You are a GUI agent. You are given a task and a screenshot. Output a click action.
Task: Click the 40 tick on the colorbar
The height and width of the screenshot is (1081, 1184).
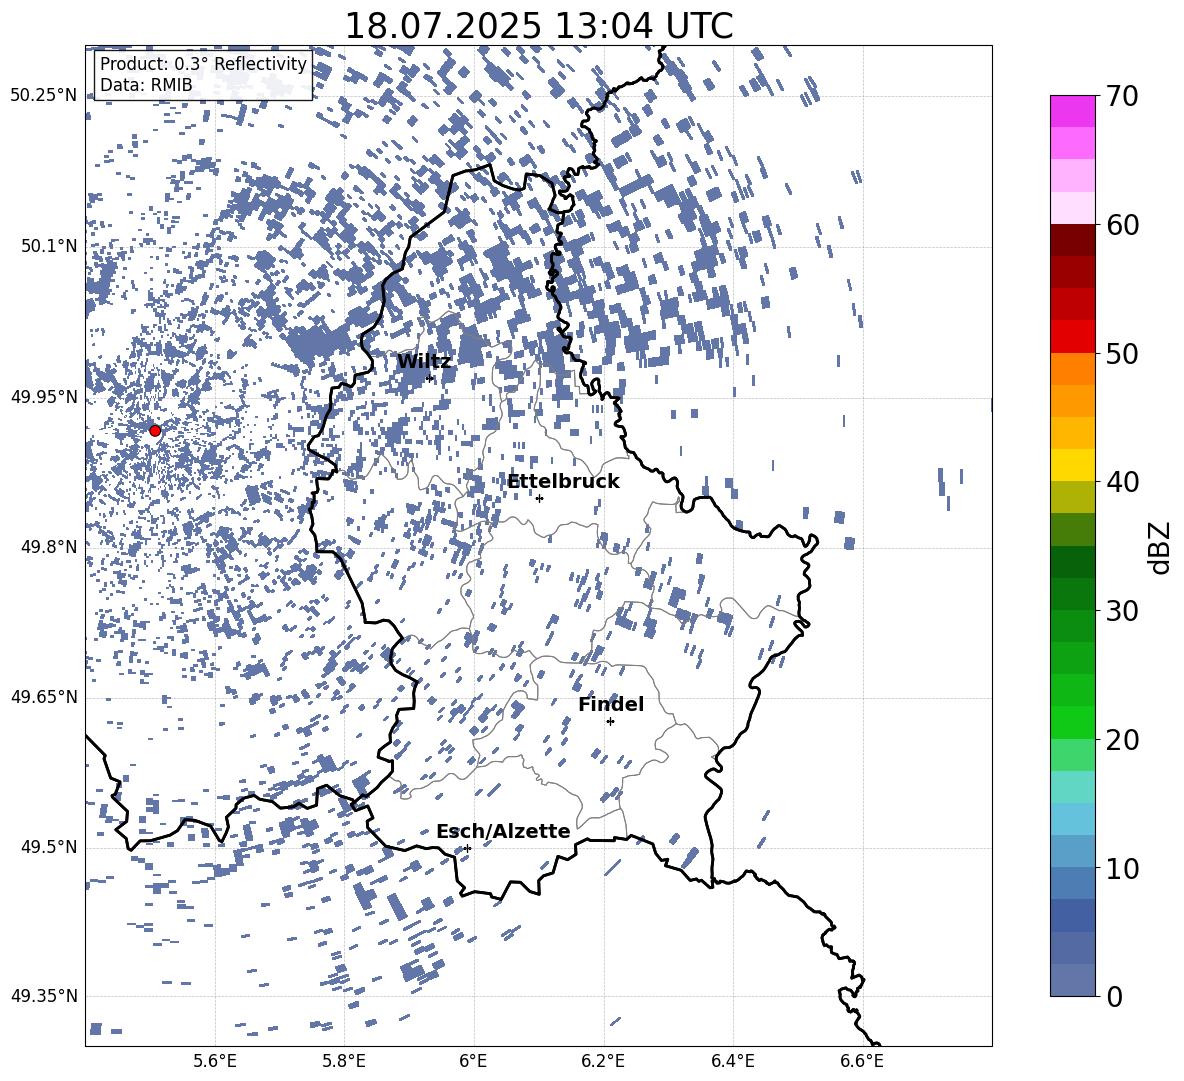pyautogui.click(x=1122, y=482)
